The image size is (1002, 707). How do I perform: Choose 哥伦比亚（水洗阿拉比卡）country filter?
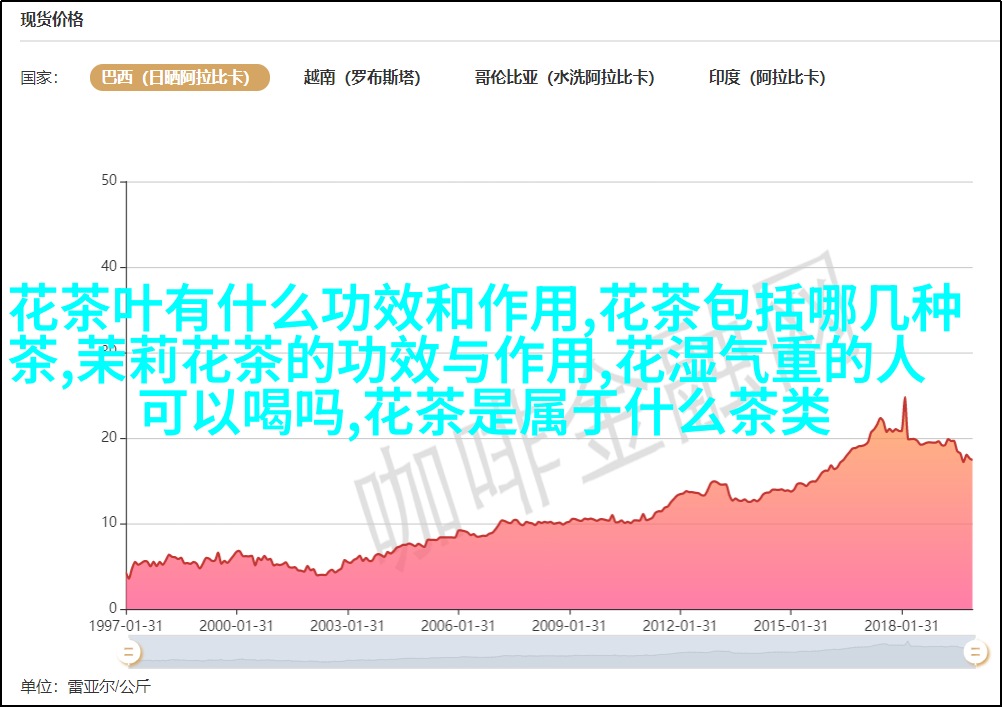click(x=564, y=78)
